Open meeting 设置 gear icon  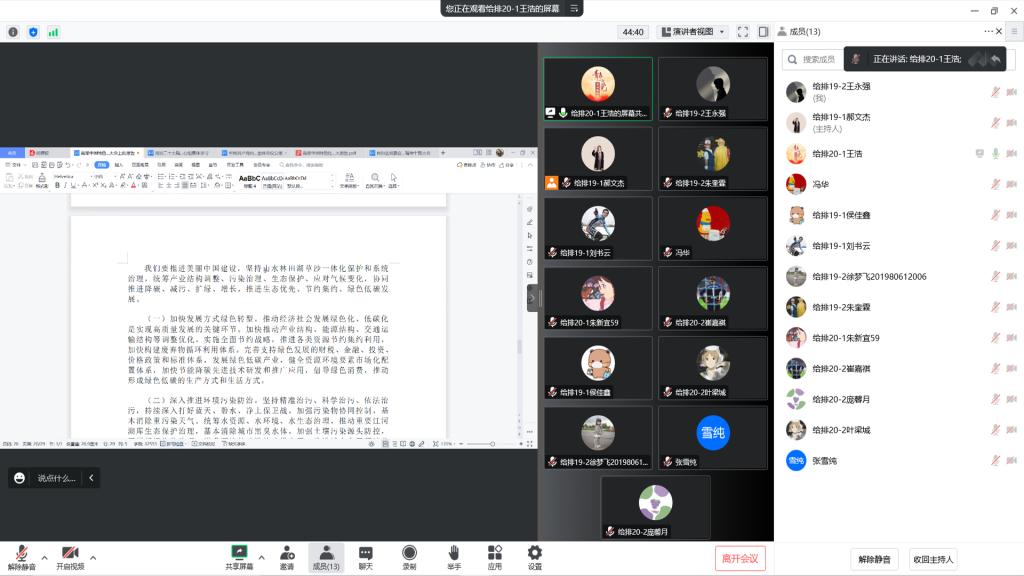pos(535,553)
